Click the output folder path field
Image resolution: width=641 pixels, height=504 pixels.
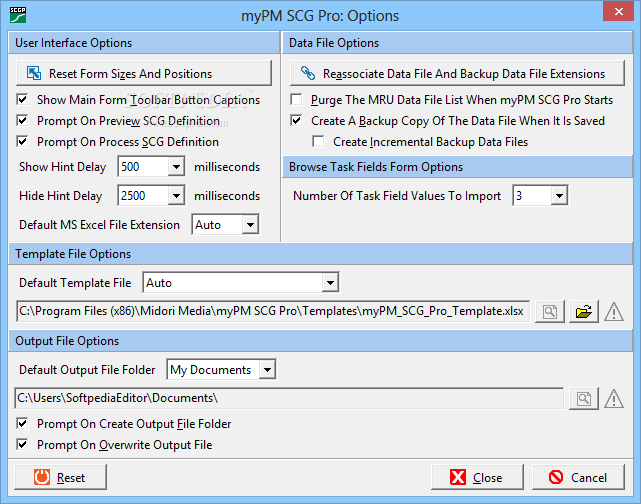point(289,399)
